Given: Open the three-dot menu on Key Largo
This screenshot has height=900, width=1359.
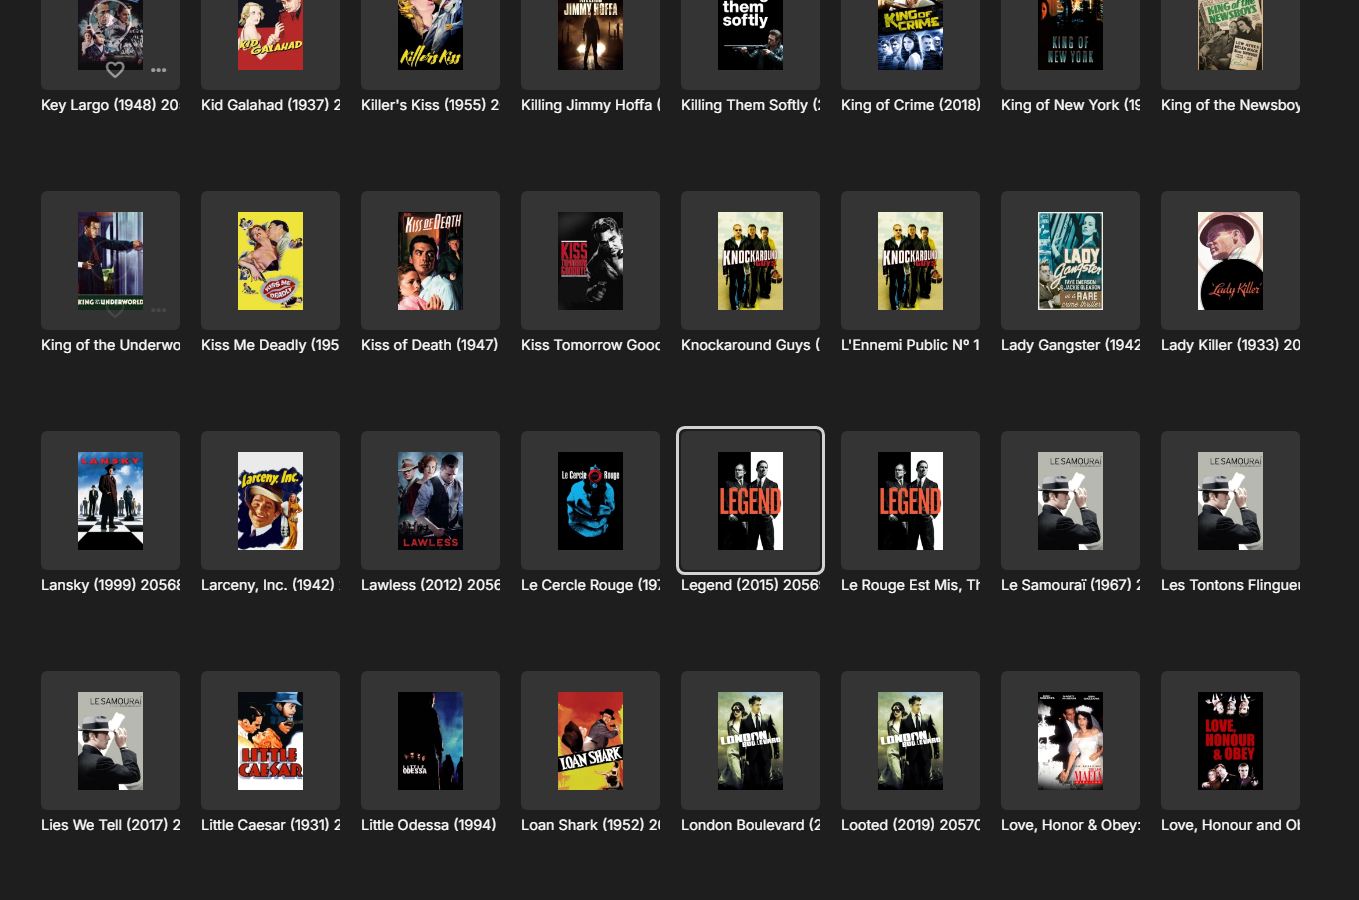Looking at the screenshot, I should tap(159, 70).
